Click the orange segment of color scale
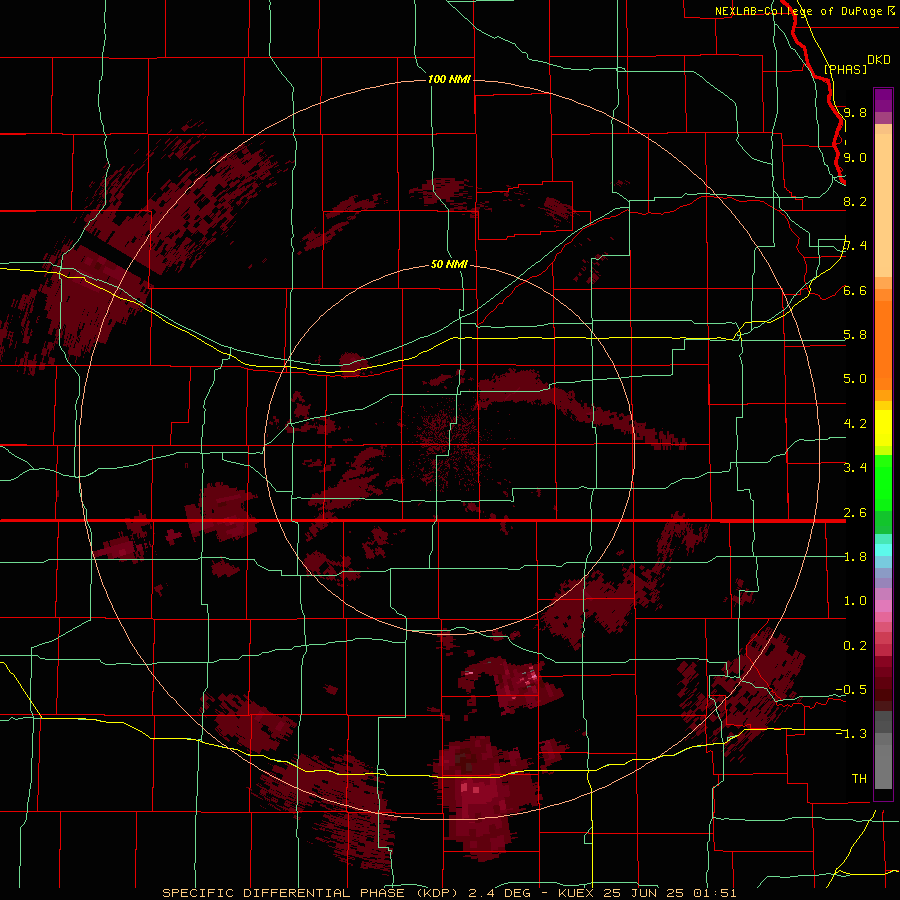The height and width of the screenshot is (900, 900). point(883,344)
